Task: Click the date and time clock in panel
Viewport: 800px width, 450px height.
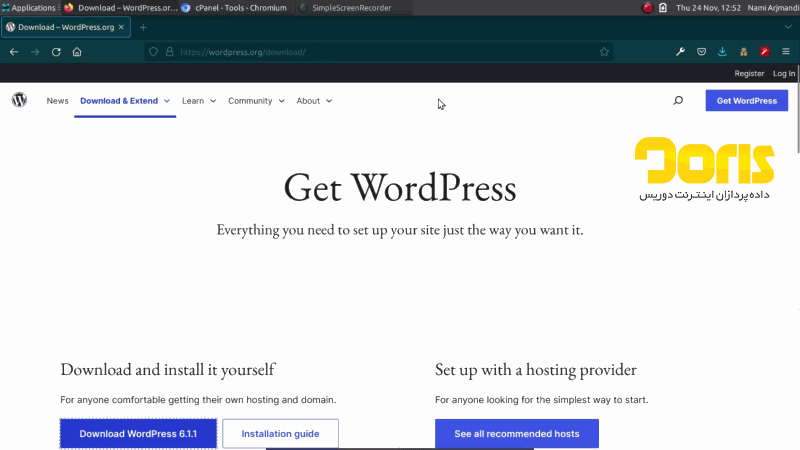Action: tap(708, 8)
